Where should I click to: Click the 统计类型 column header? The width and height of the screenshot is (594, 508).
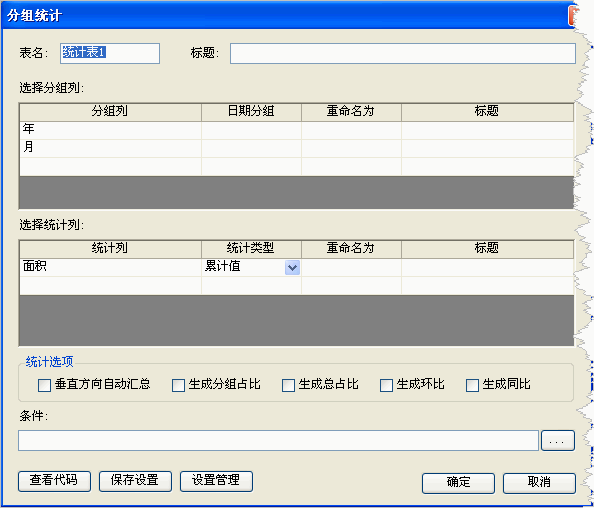[x=251, y=249]
